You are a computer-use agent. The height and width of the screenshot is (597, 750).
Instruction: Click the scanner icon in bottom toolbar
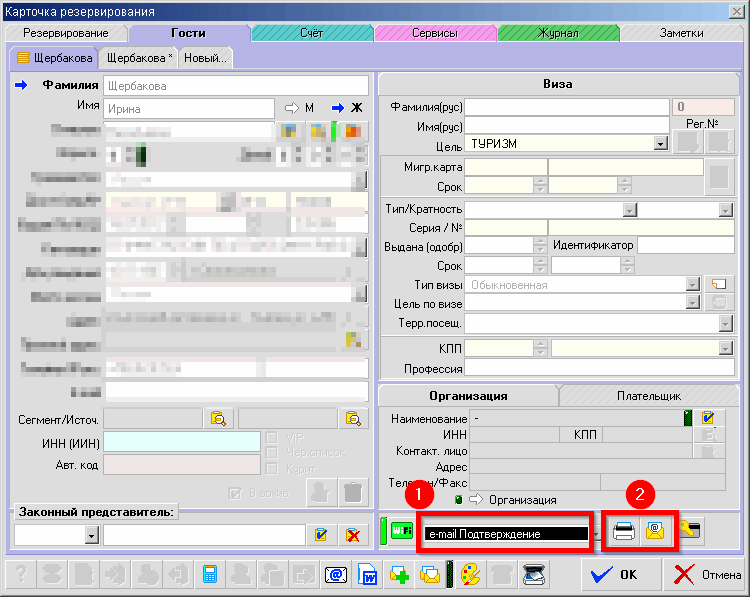tap(536, 575)
